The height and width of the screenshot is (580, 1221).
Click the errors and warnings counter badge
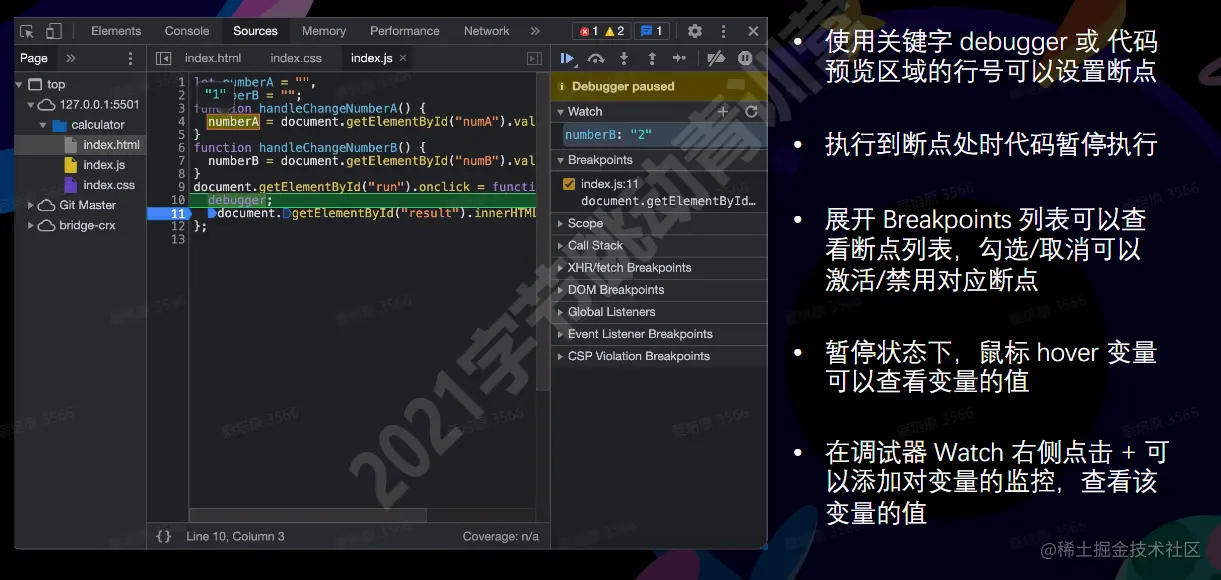coord(602,31)
